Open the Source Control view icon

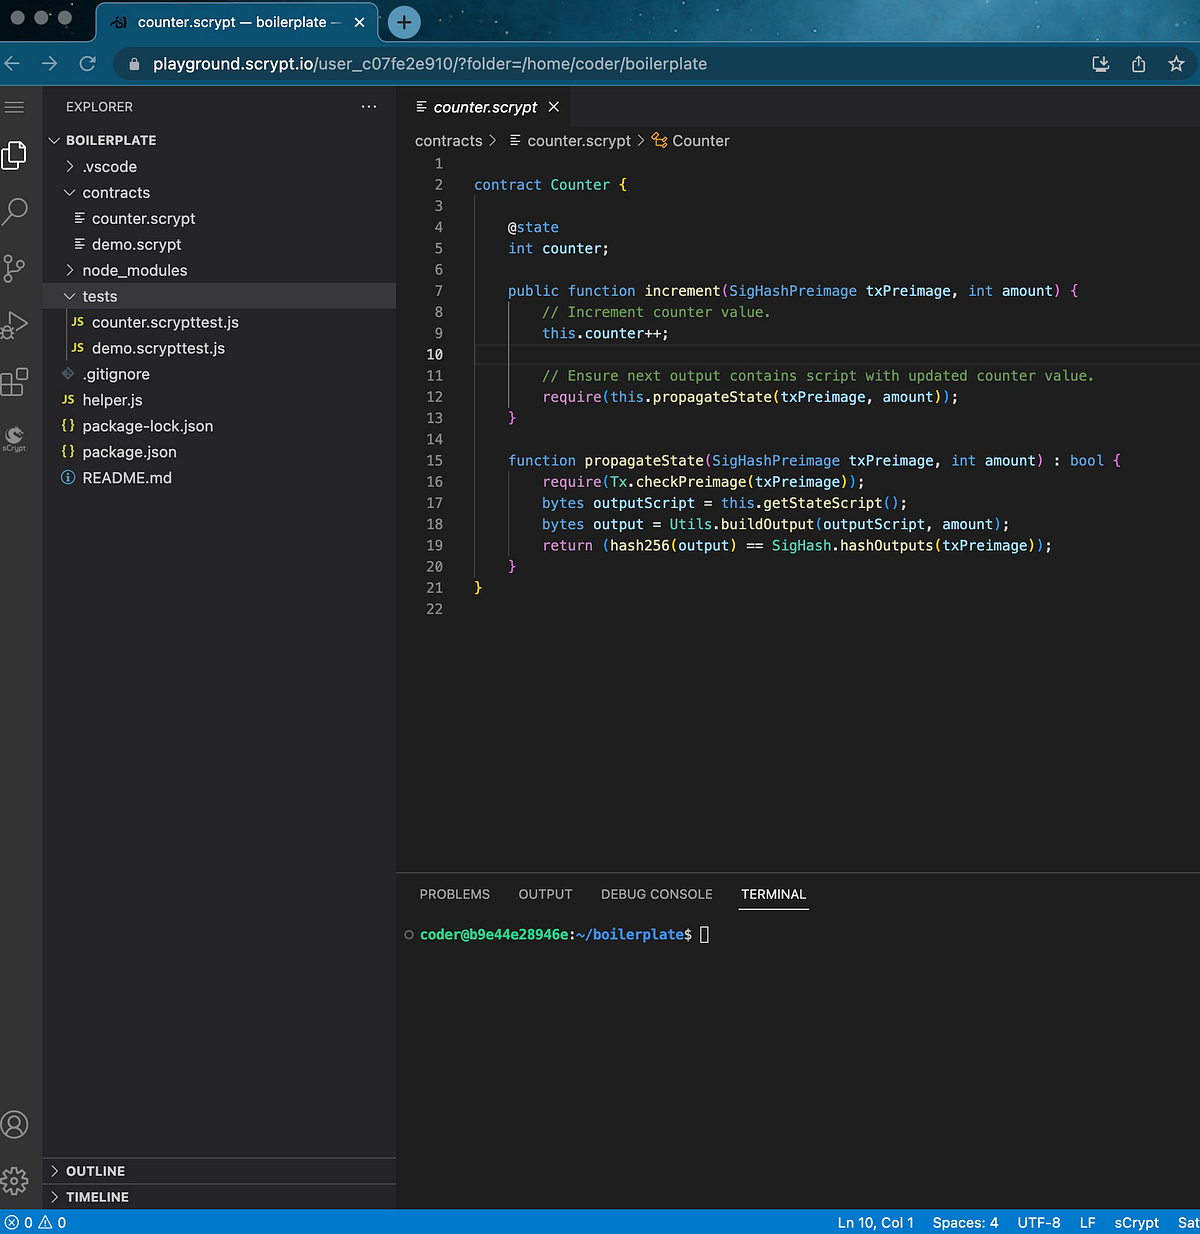[x=15, y=268]
